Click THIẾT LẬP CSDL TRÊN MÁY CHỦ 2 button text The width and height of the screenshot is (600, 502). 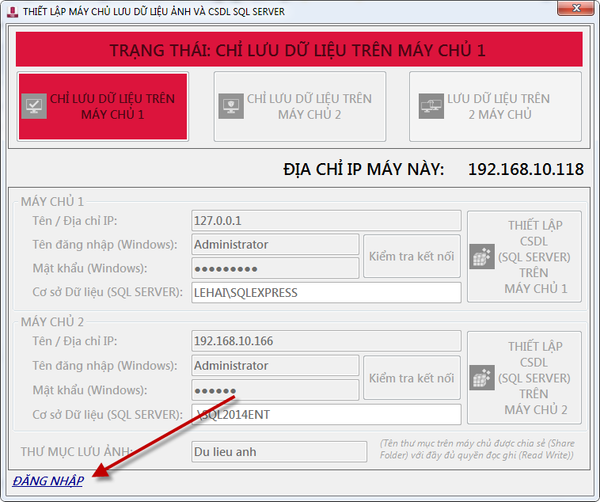tap(535, 378)
